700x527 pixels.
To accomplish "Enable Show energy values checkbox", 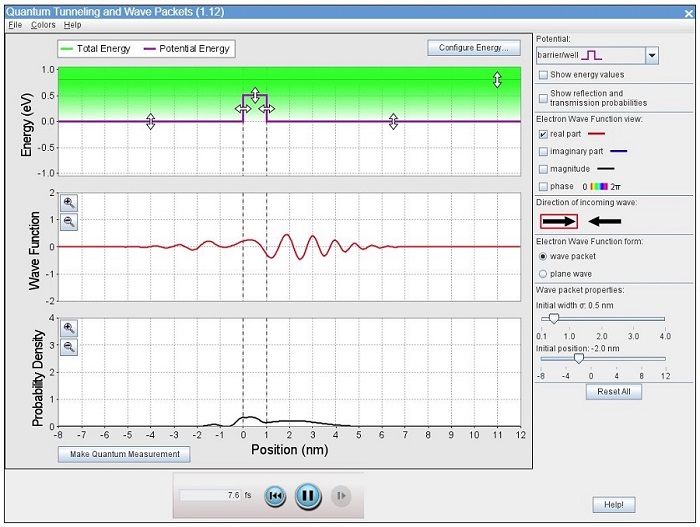I will pyautogui.click(x=543, y=75).
